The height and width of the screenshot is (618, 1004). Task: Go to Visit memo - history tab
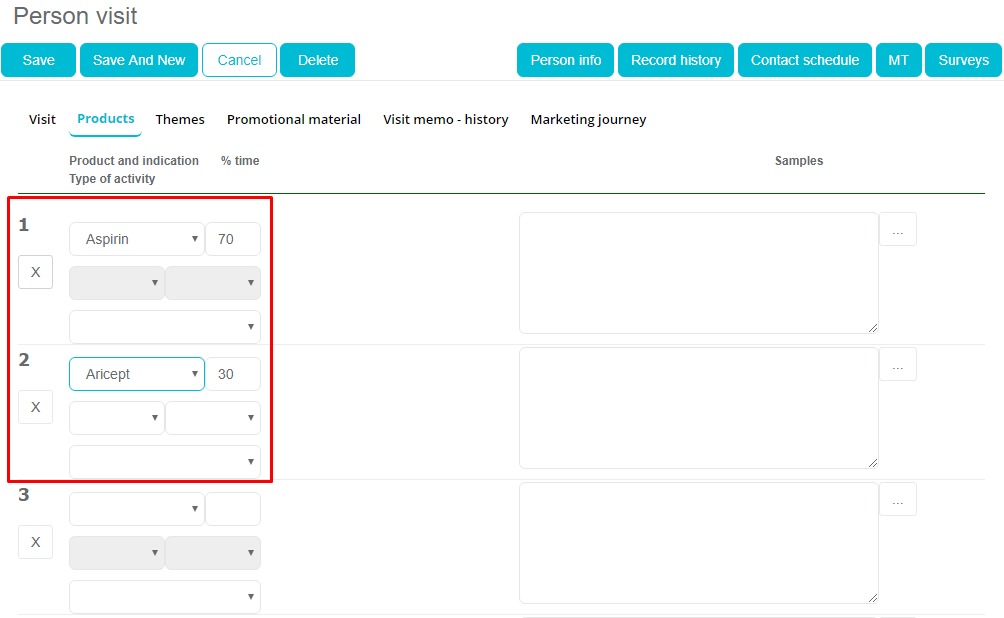point(445,119)
